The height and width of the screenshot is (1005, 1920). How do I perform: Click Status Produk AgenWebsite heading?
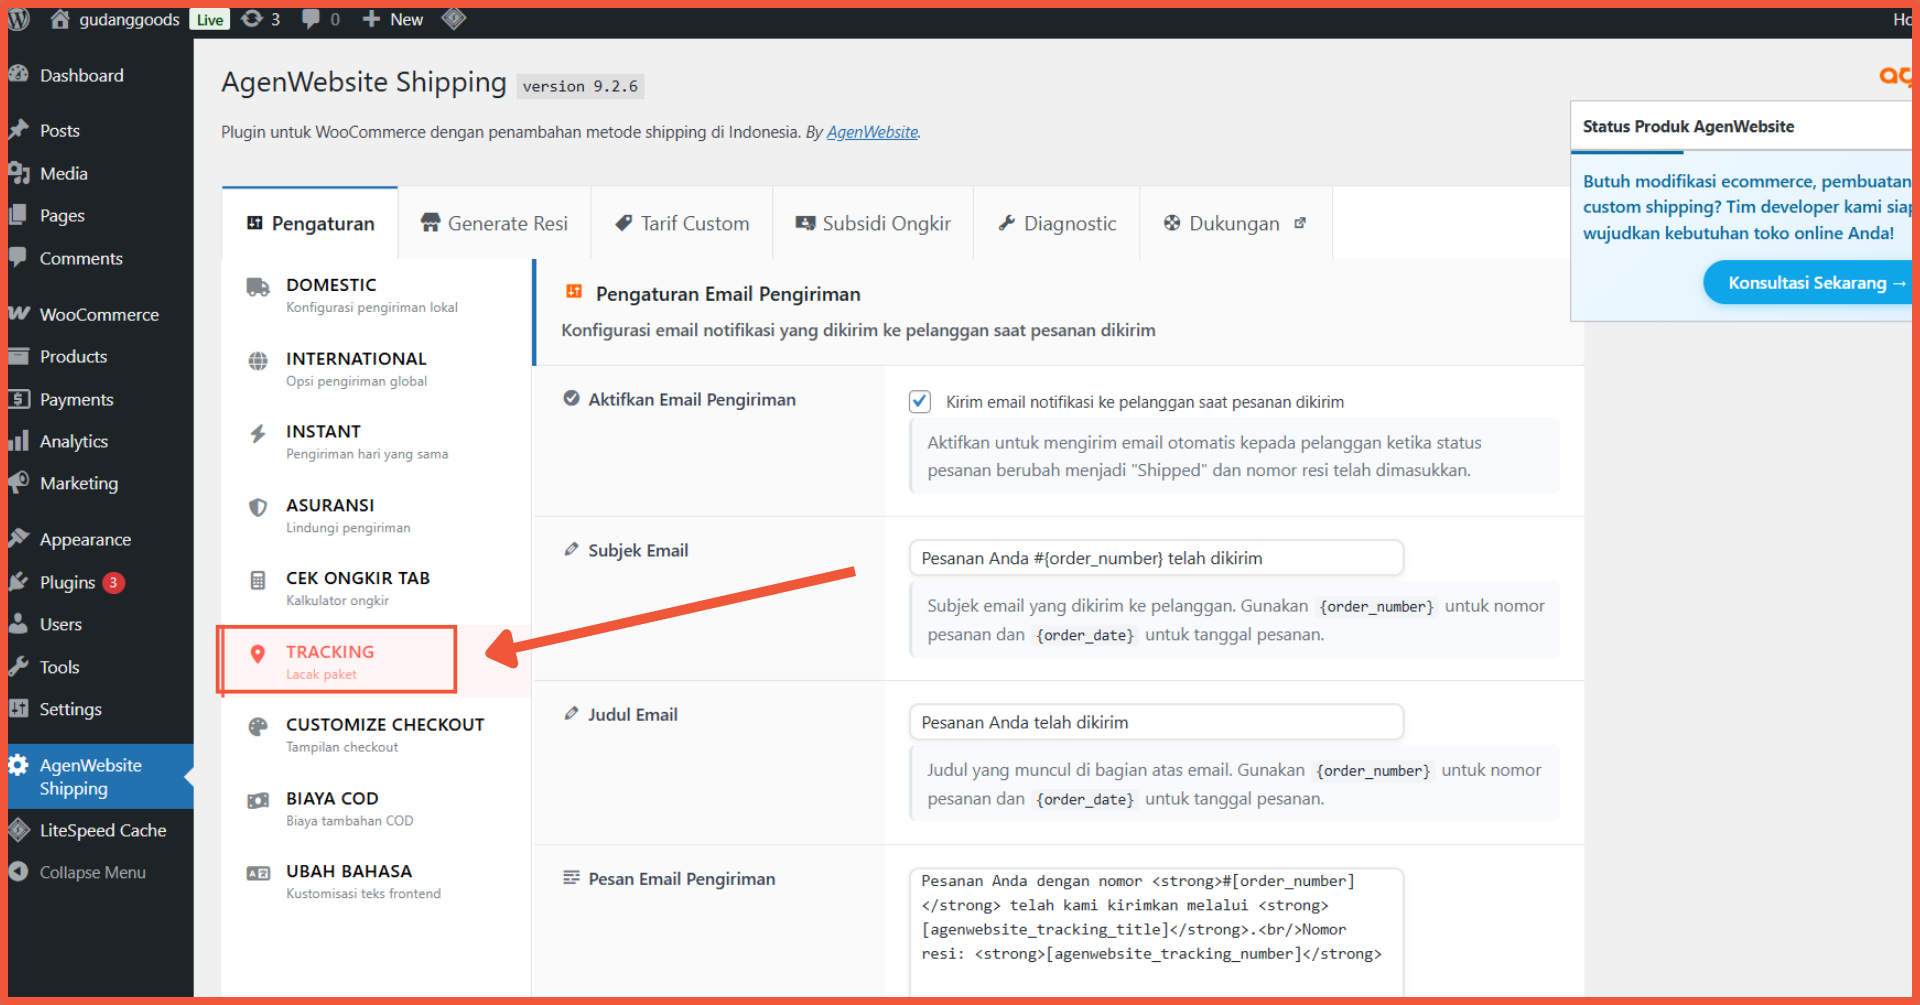click(1688, 126)
